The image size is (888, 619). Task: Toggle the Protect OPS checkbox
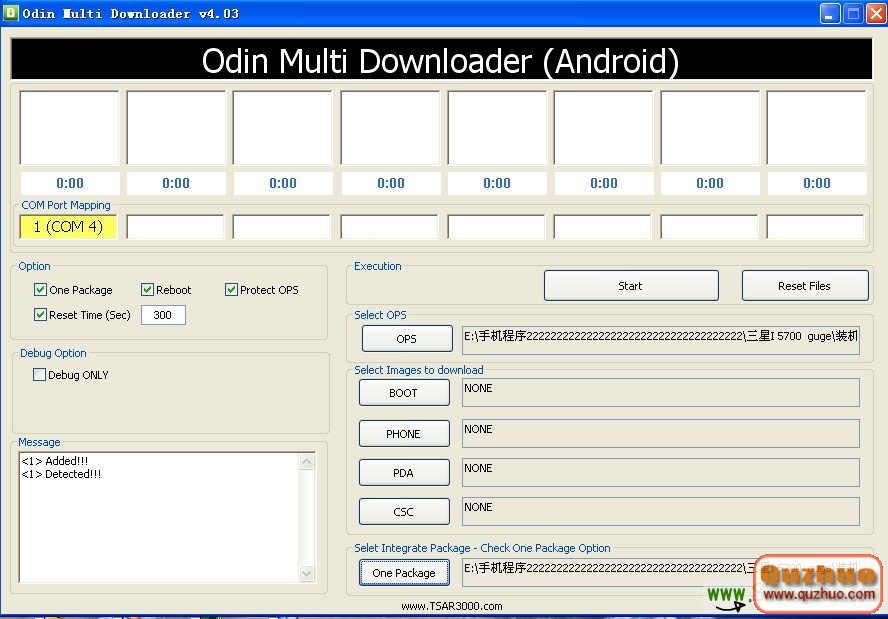pyautogui.click(x=231, y=290)
